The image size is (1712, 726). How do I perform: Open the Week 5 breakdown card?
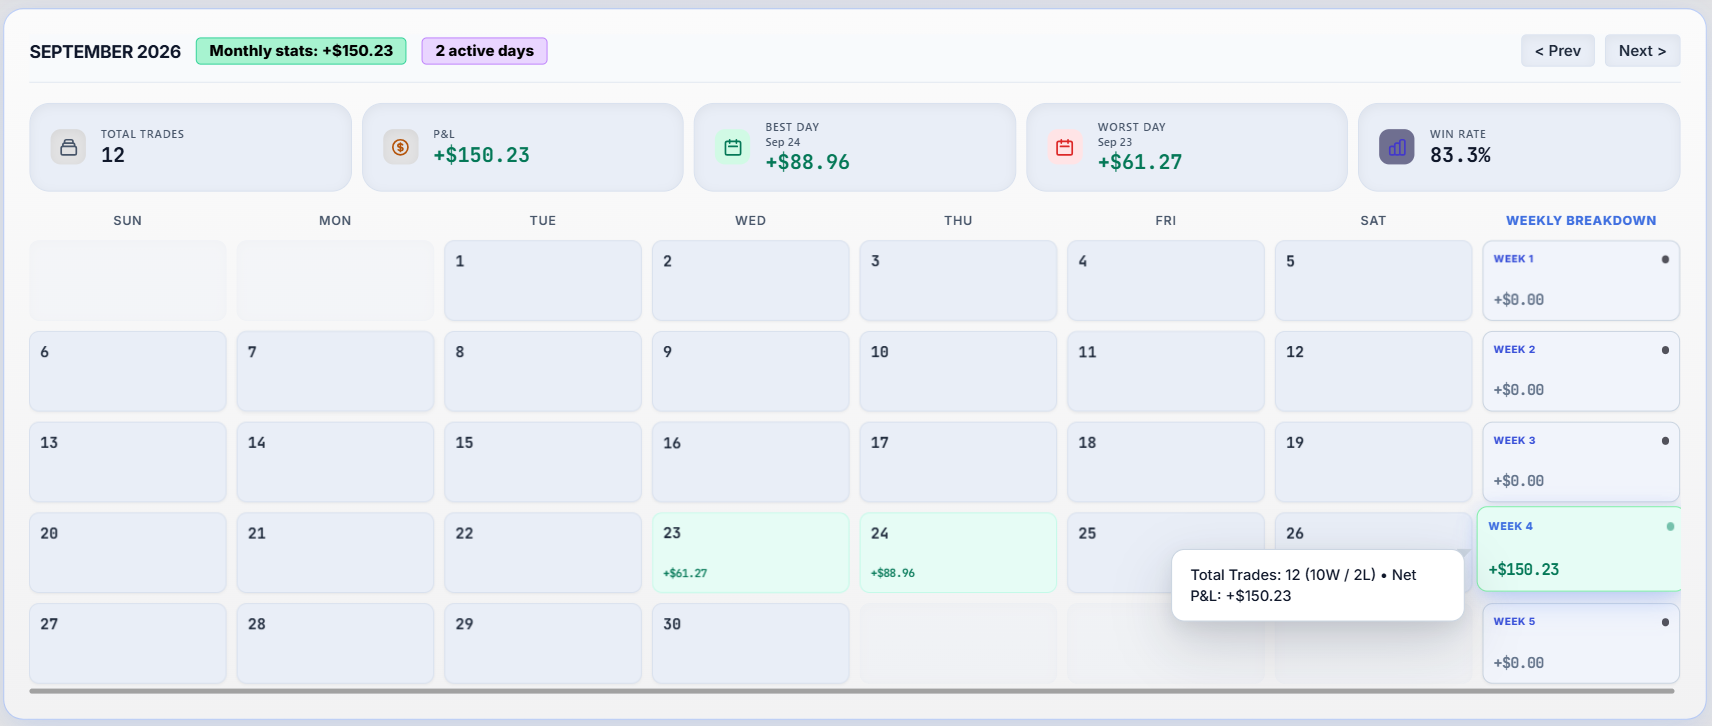tap(1581, 643)
